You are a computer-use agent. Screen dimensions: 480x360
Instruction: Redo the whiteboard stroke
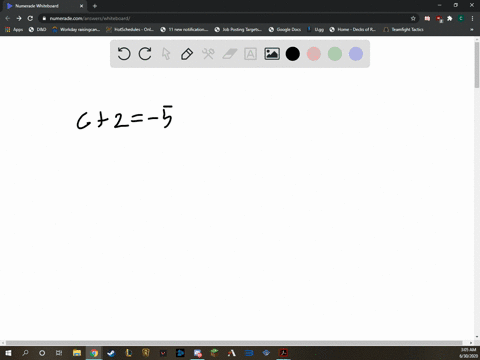pos(145,54)
